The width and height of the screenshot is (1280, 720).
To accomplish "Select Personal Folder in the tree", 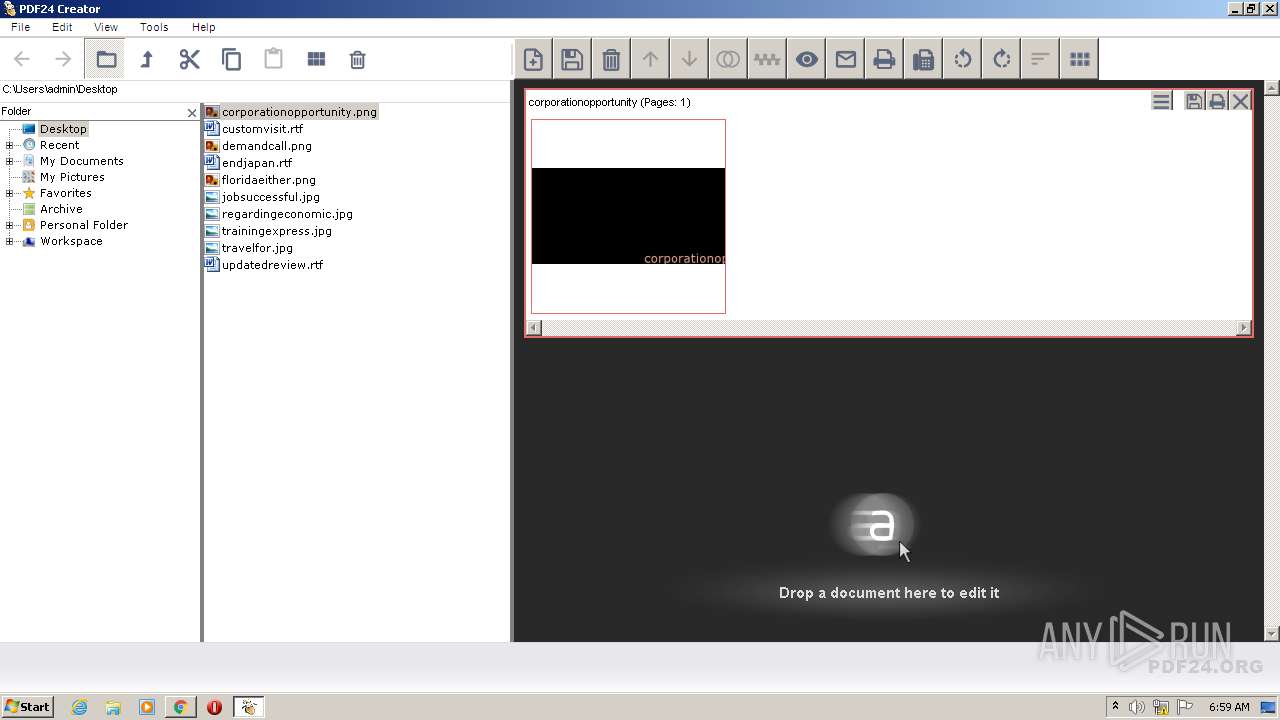I will [83, 225].
